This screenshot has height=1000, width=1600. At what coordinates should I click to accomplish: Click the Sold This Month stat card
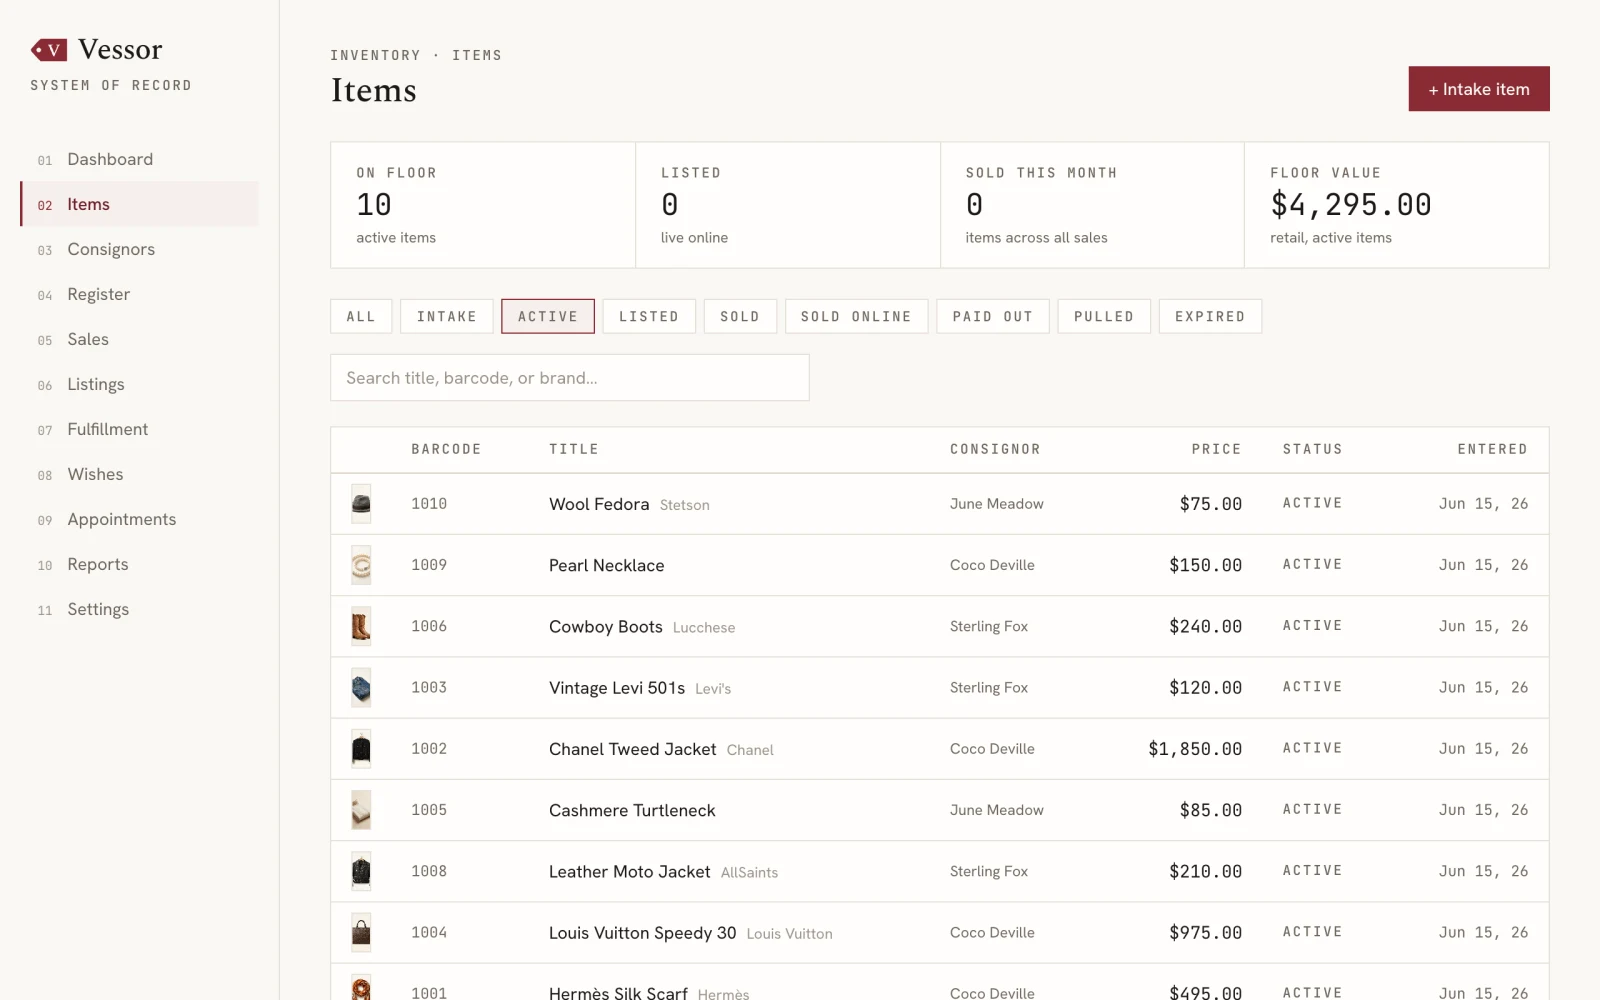[x=1092, y=205]
